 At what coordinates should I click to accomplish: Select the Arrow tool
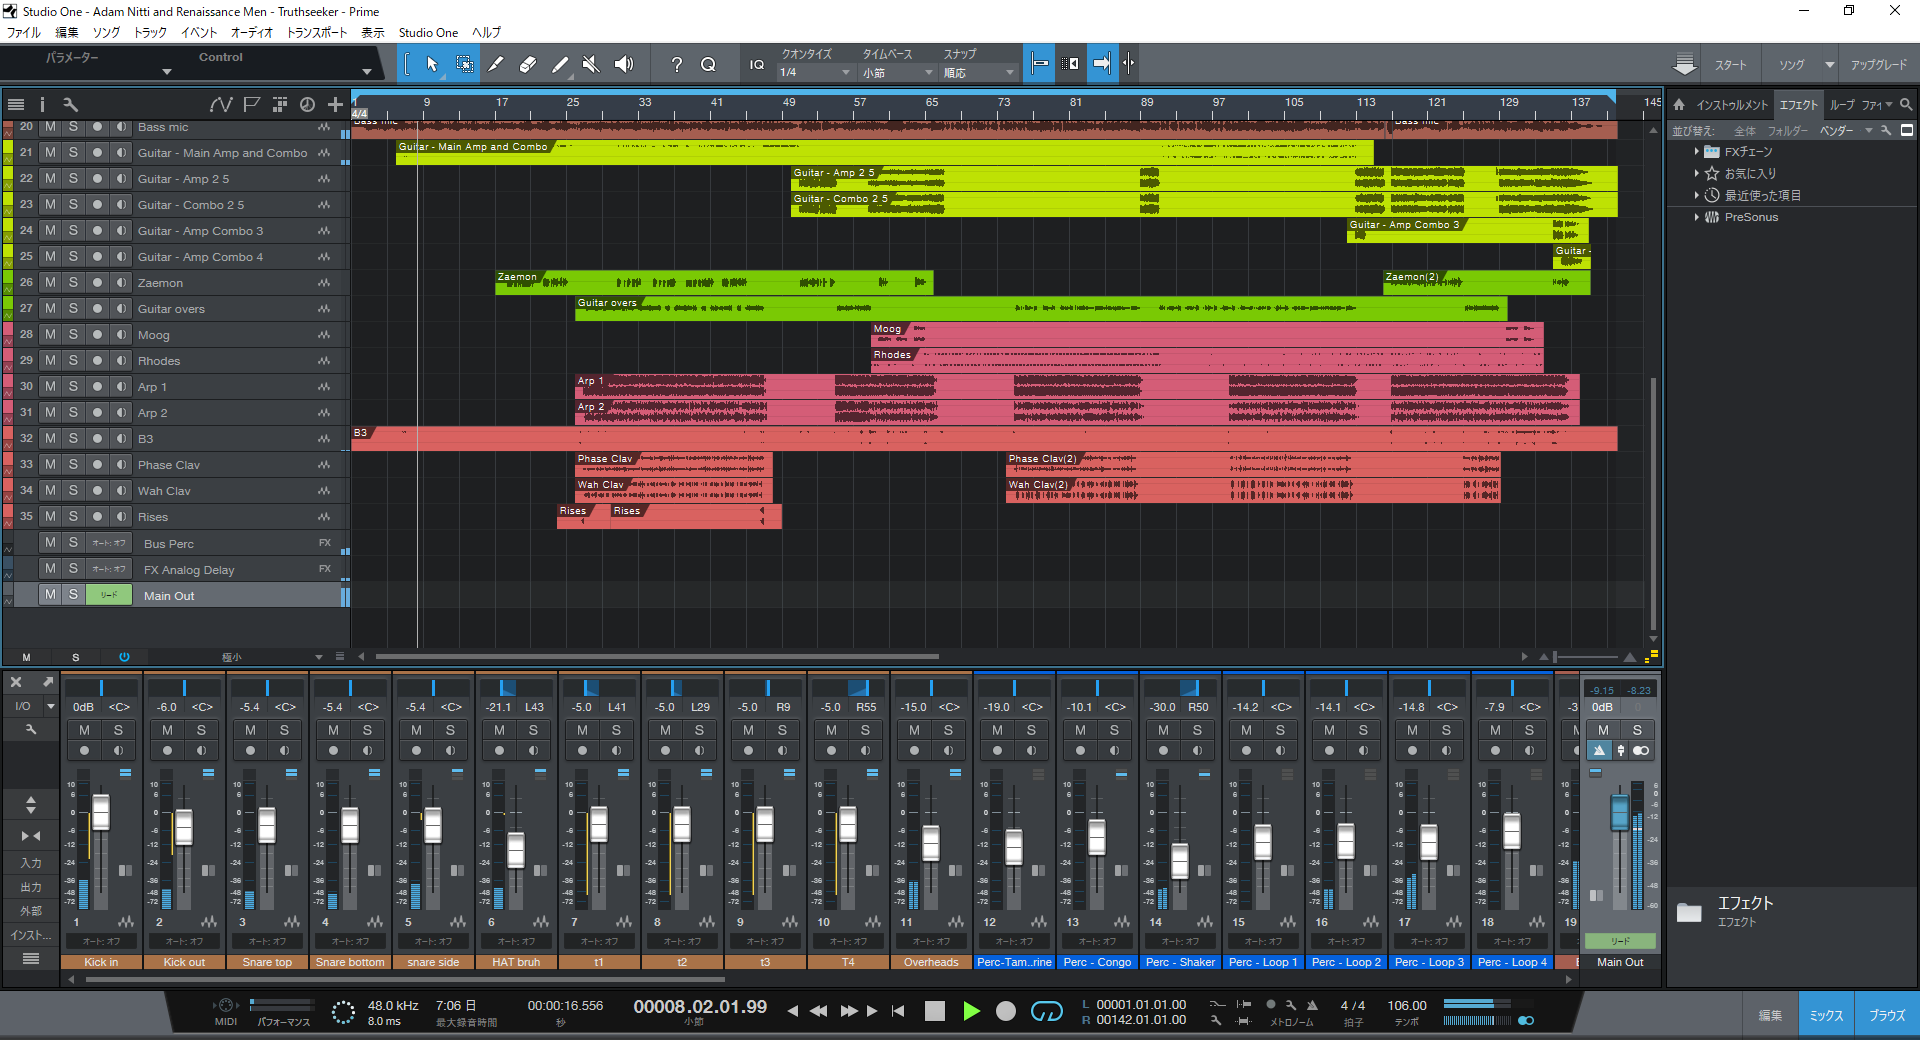click(x=432, y=65)
